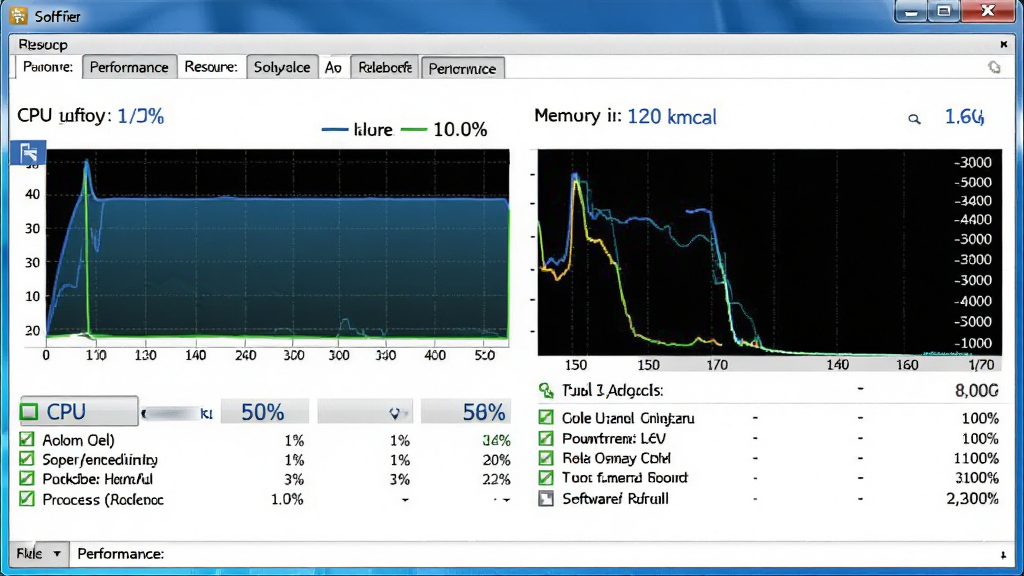Uncheck the Cole Uranel Cnintaru checkbox
This screenshot has height=576, width=1024.
(x=546, y=417)
